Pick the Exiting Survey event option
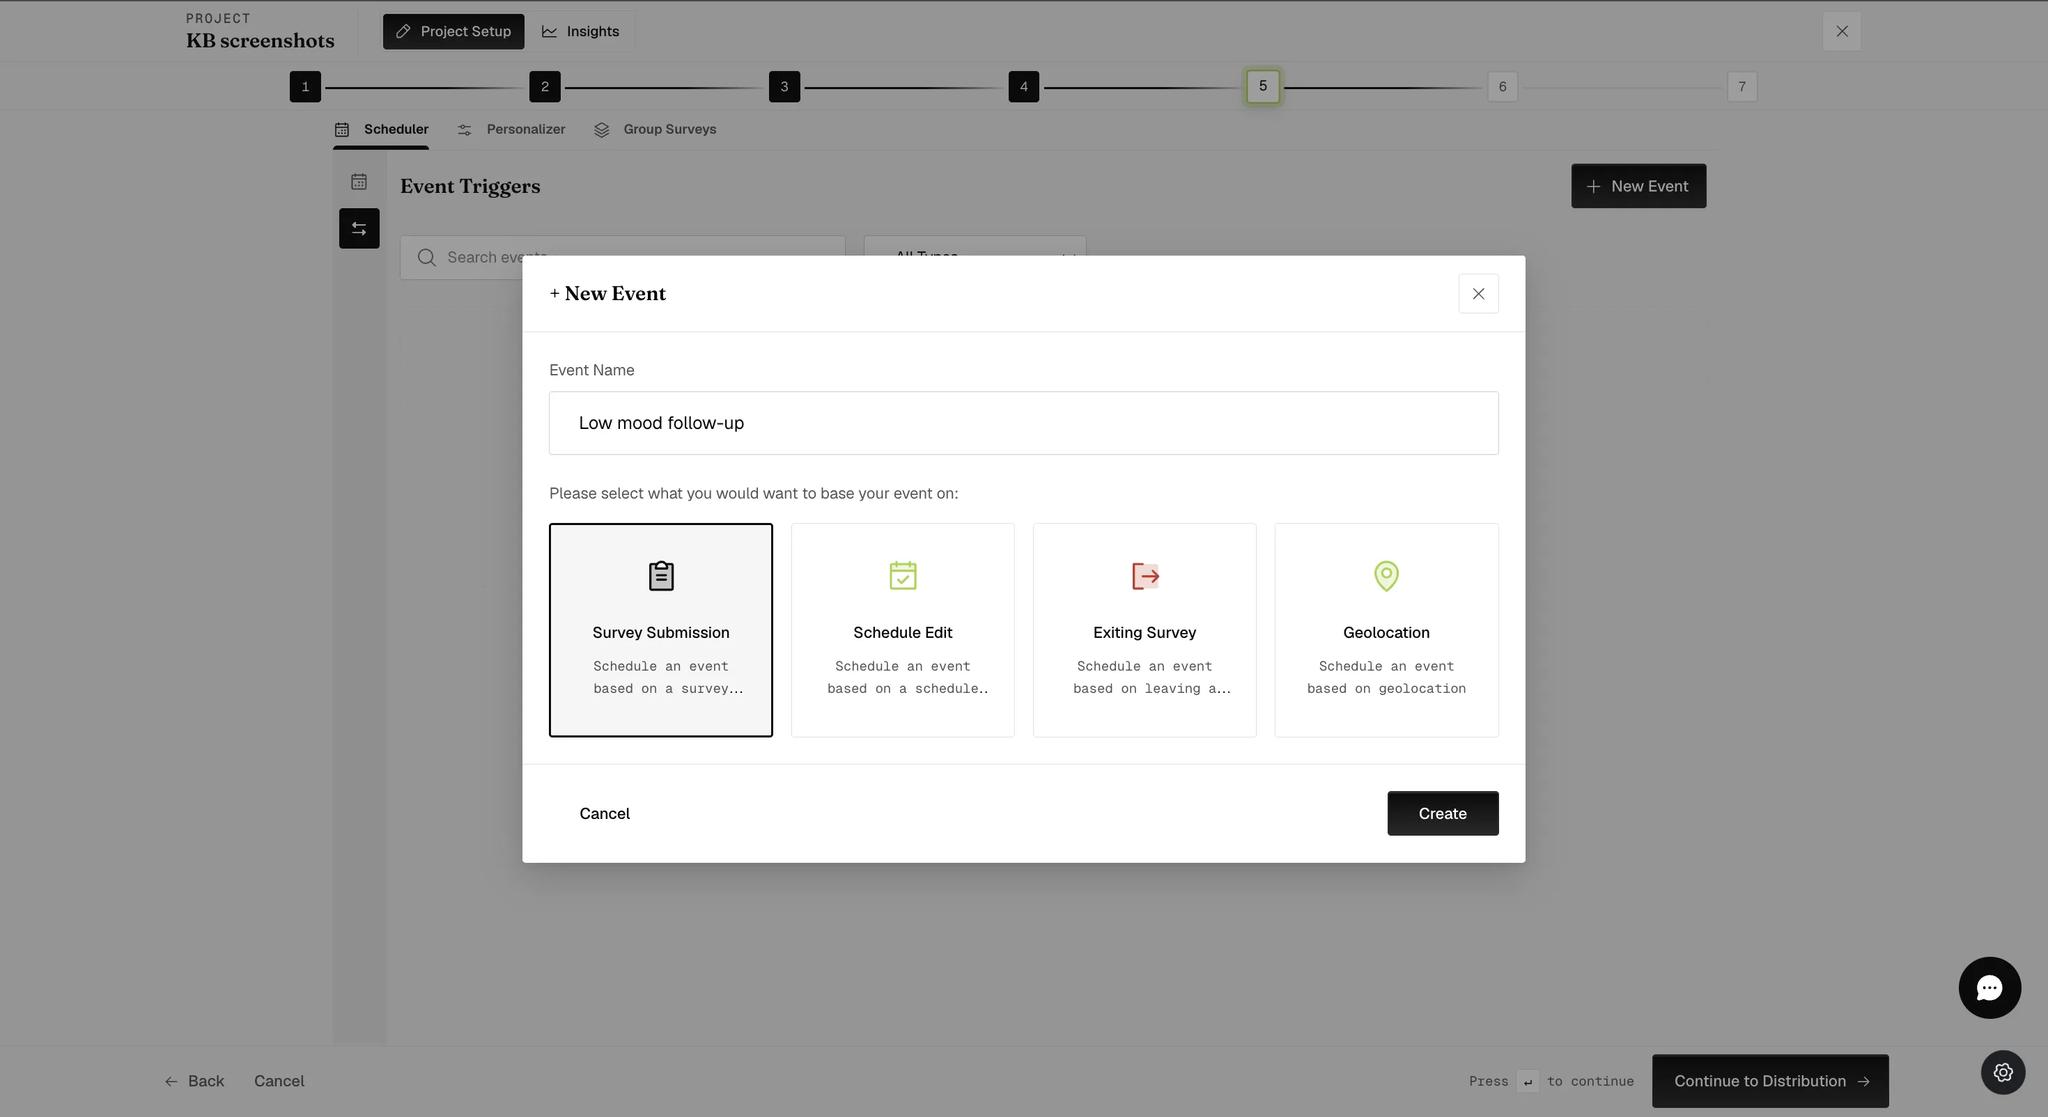The width and height of the screenshot is (2048, 1117). click(1144, 630)
